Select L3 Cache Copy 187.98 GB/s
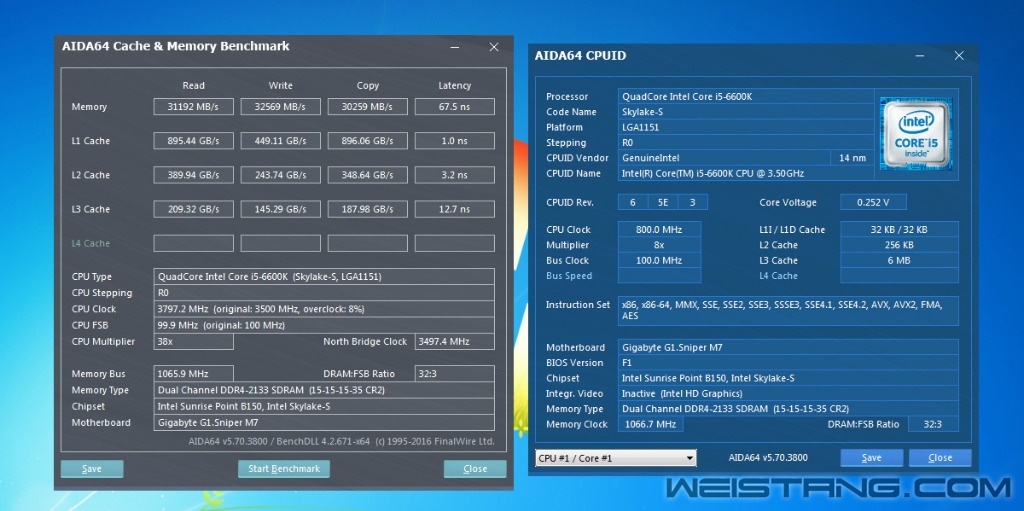This screenshot has width=1024, height=511. pos(368,209)
